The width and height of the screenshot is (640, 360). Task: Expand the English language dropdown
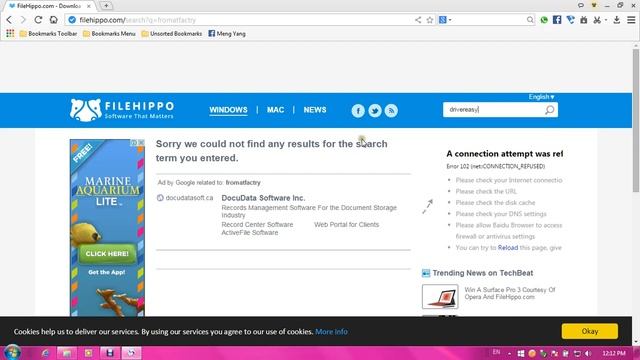pyautogui.click(x=541, y=97)
